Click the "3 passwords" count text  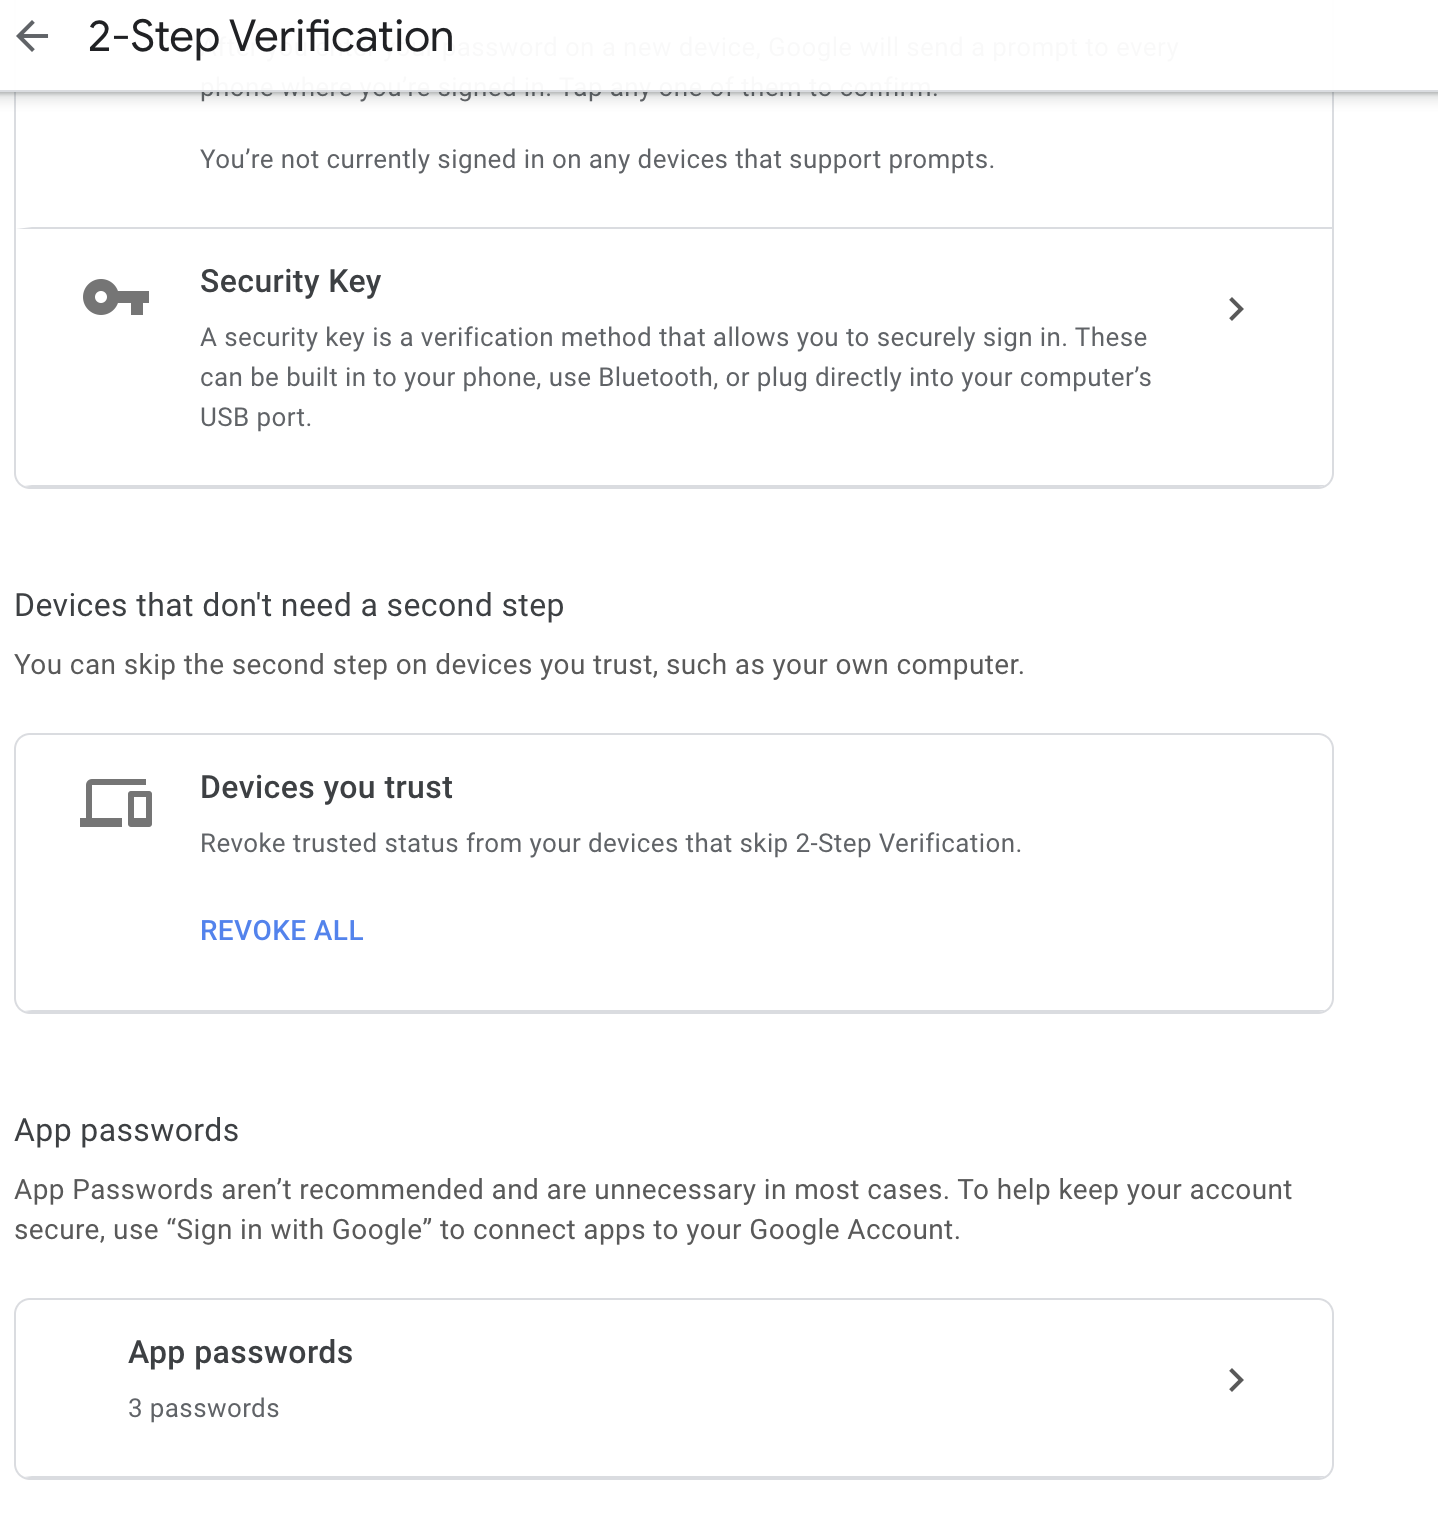pos(203,1408)
